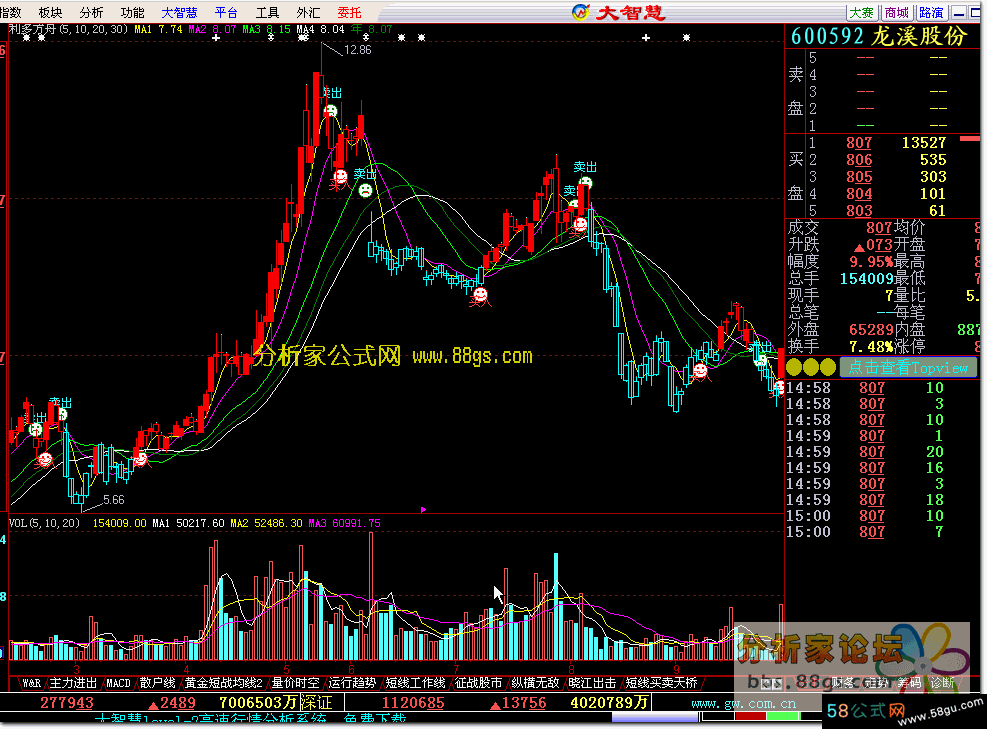Click the index value 1120685 in the status bar

click(413, 703)
